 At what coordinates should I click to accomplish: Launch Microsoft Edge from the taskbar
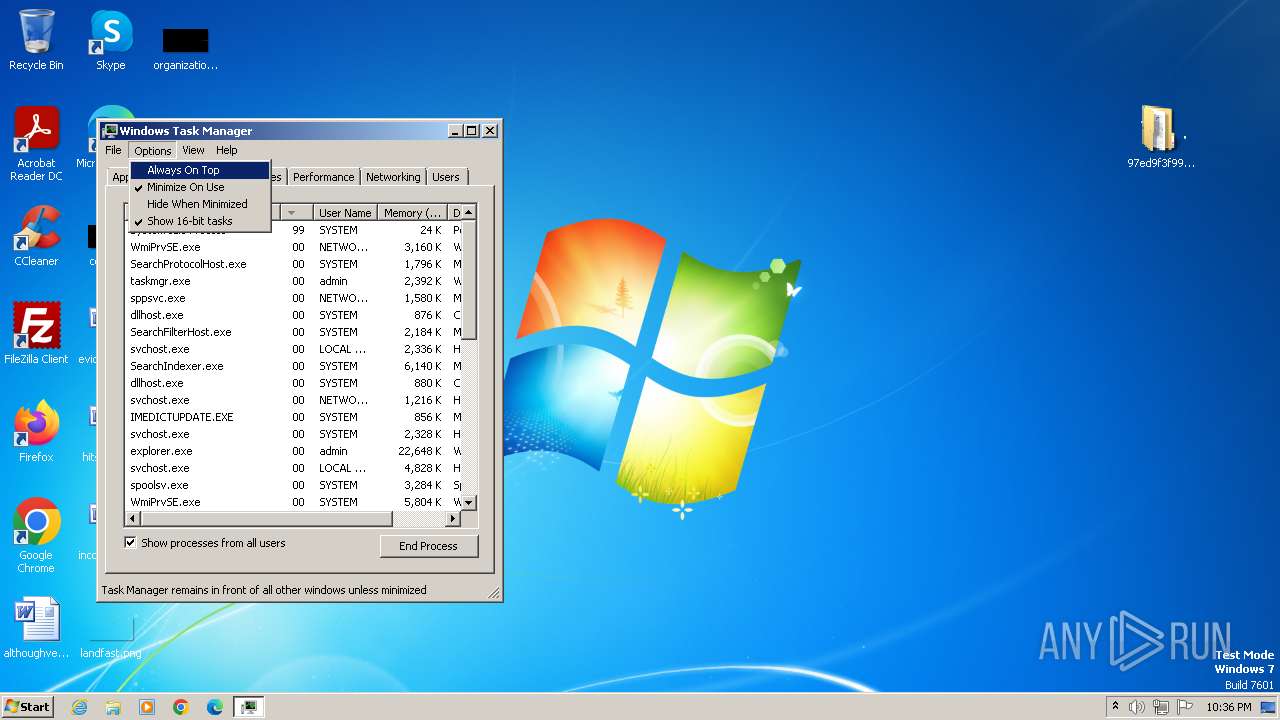pos(215,707)
